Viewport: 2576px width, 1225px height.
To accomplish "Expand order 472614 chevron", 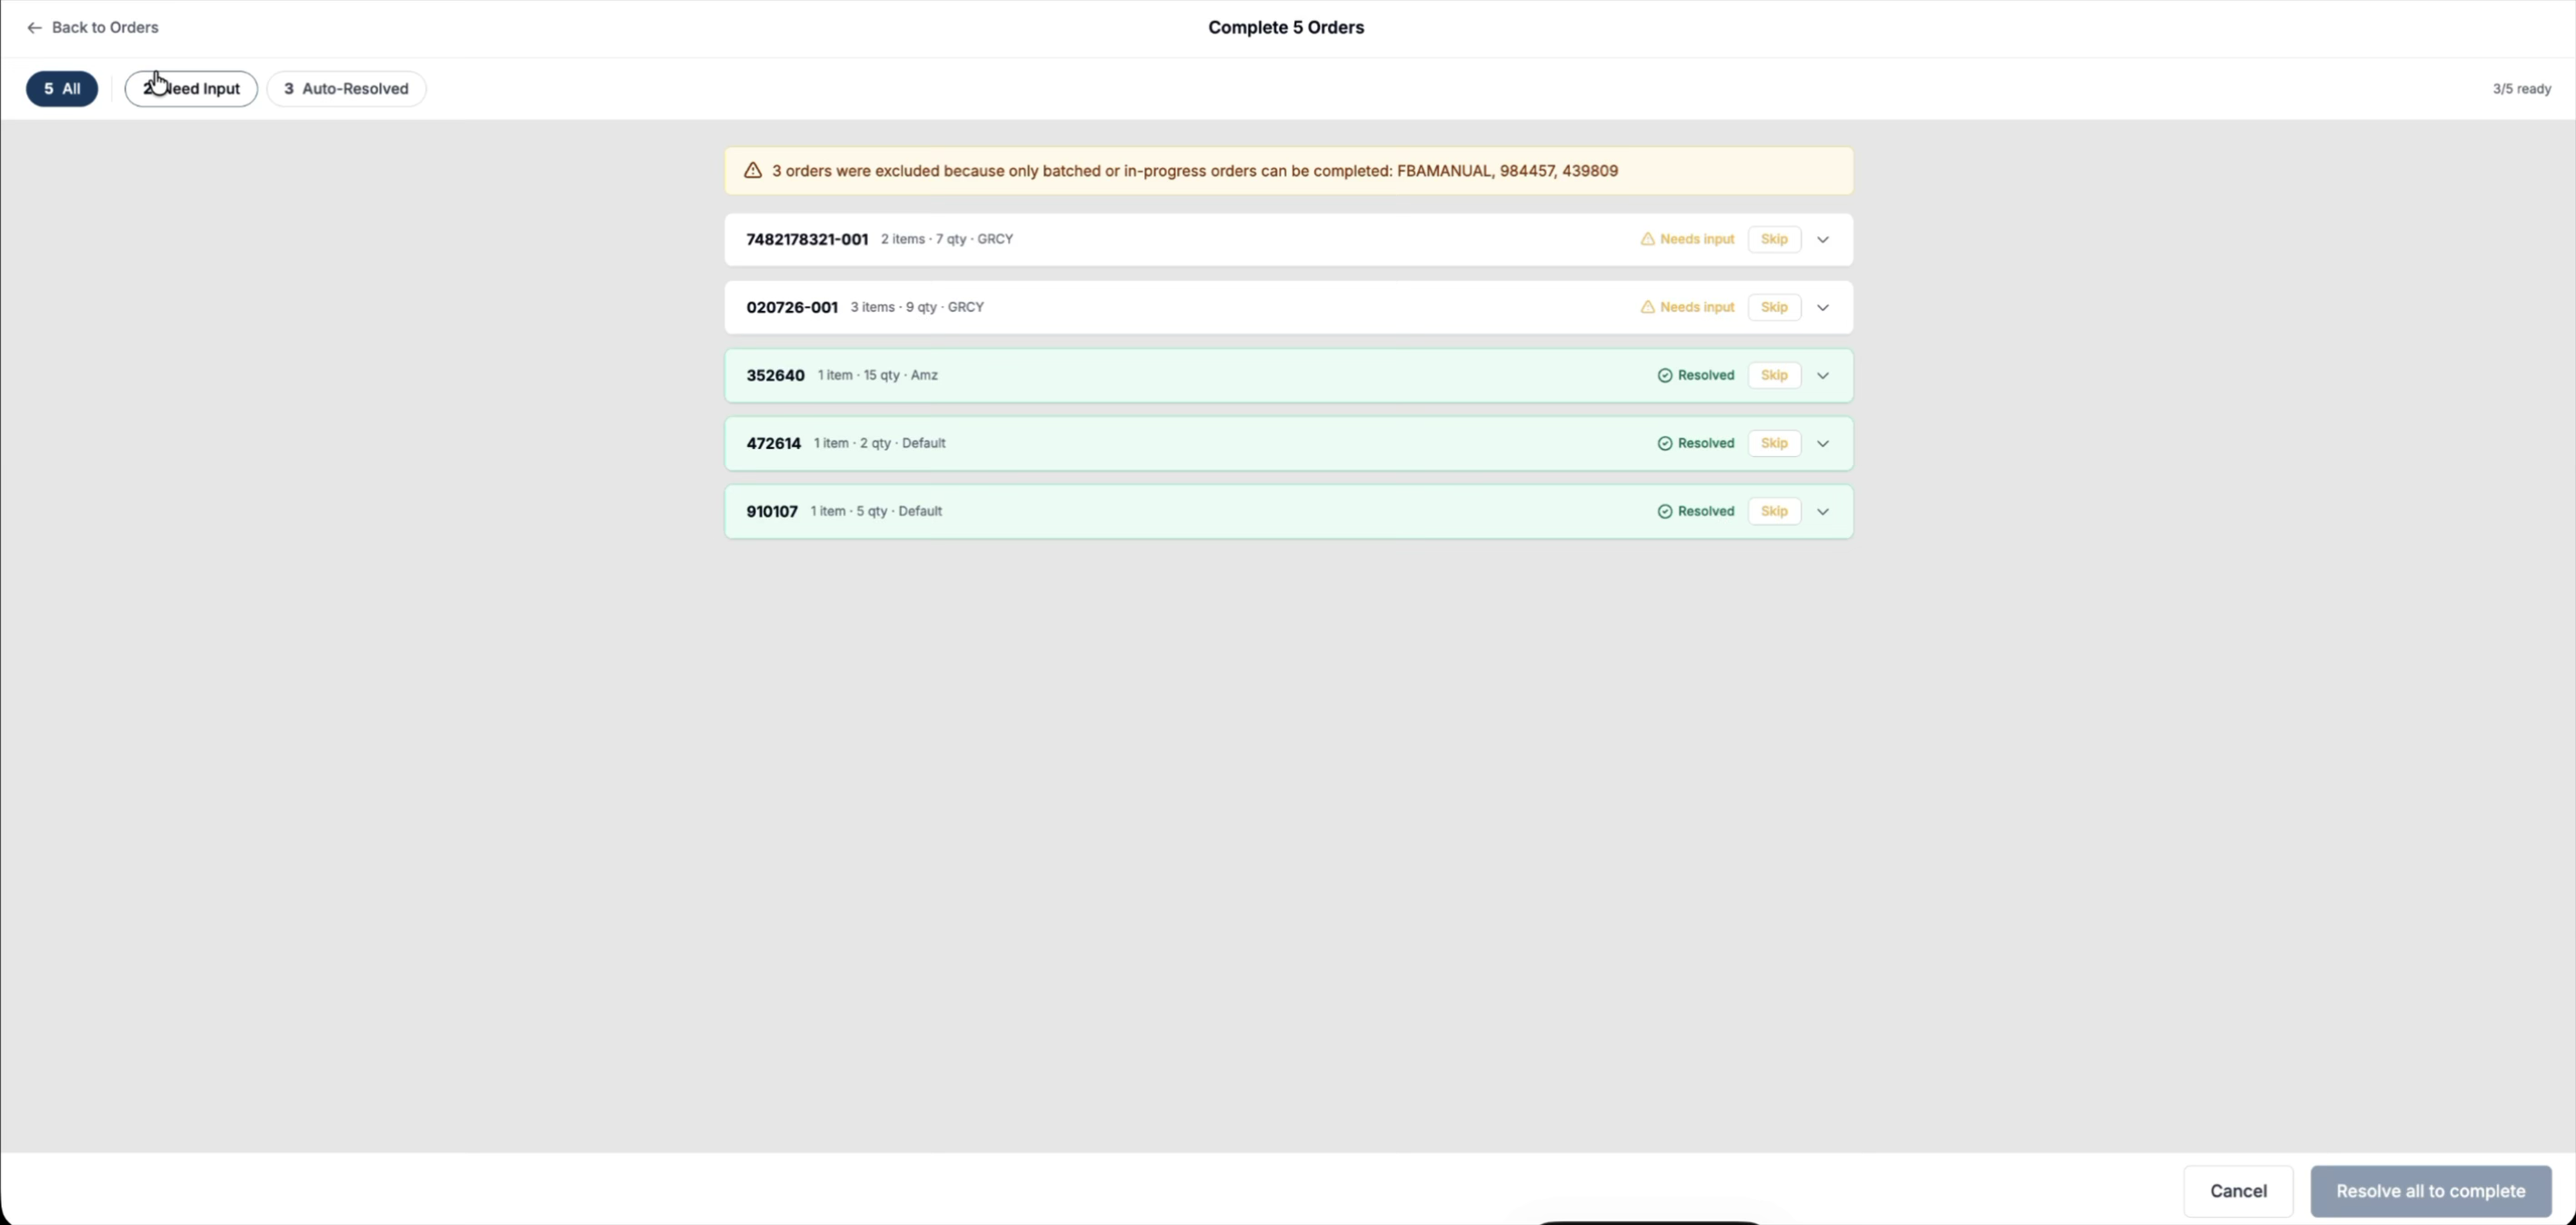I will [x=1822, y=444].
